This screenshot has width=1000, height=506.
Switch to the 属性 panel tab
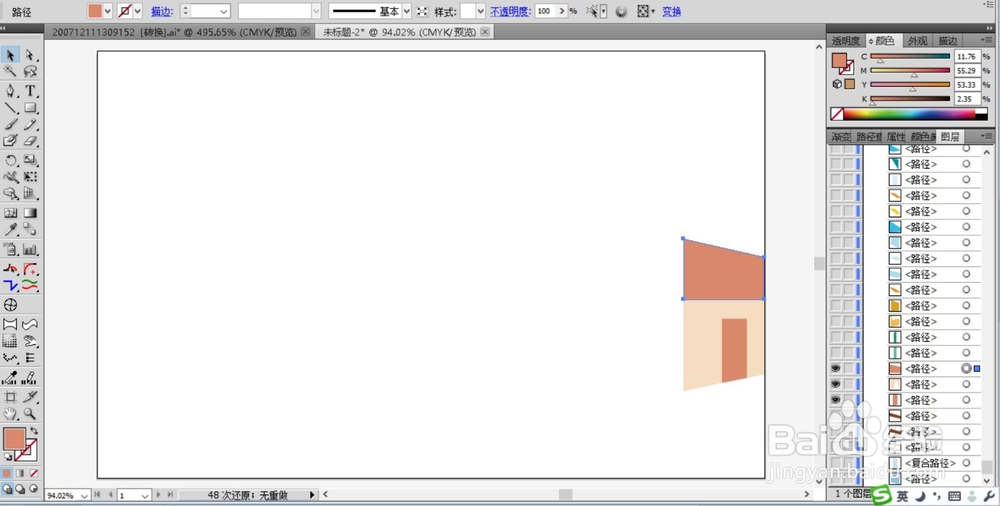[895, 137]
